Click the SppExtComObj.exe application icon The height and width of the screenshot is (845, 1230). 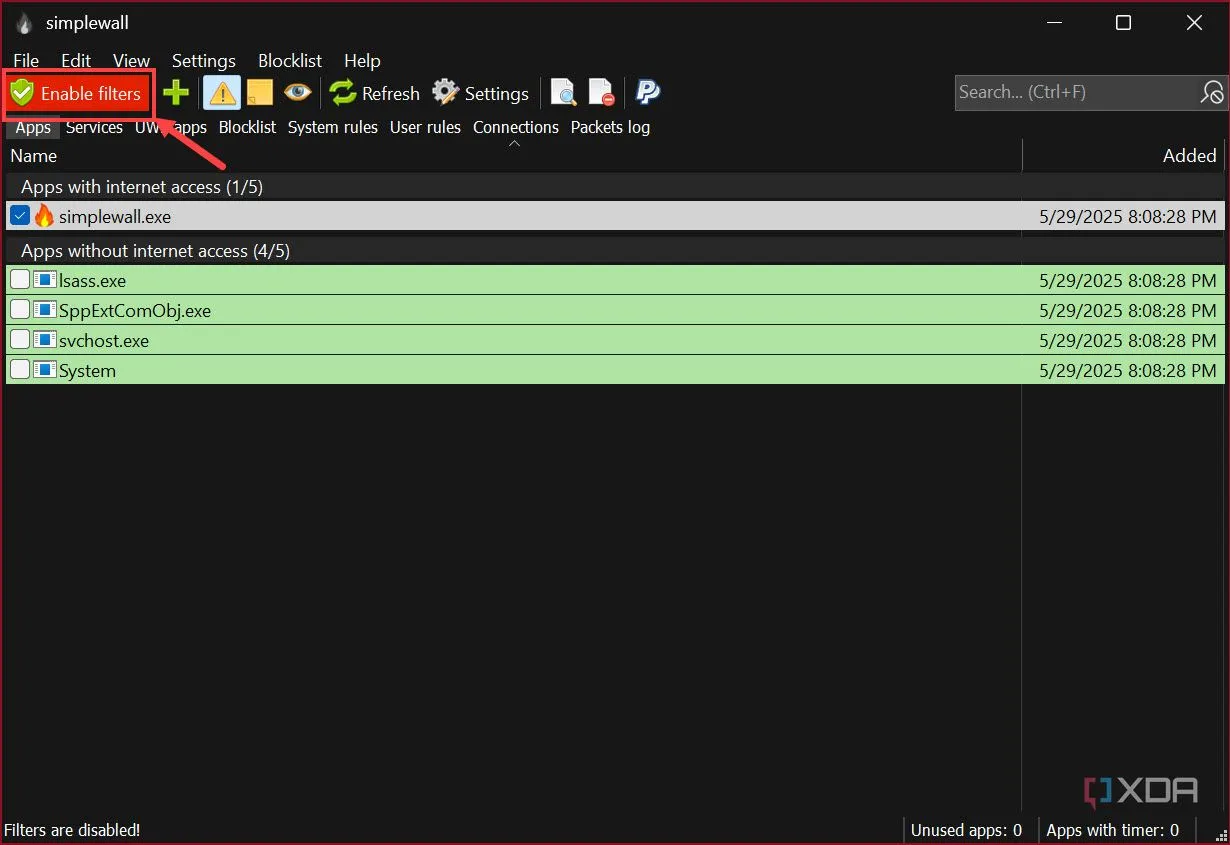(44, 310)
